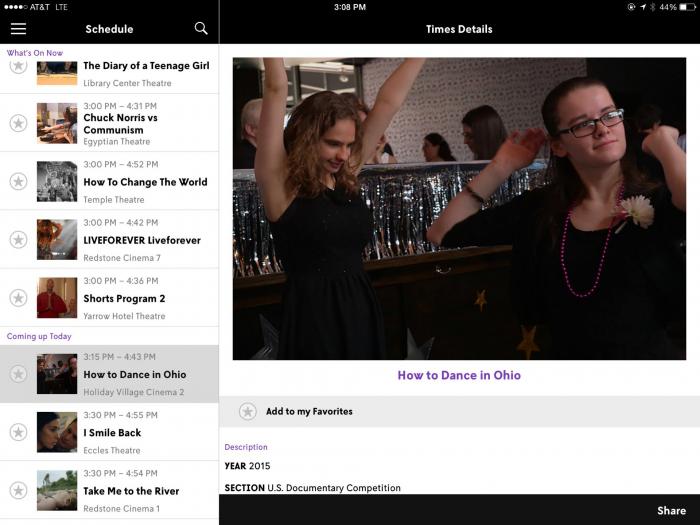The width and height of the screenshot is (700, 525).
Task: Open I Smile Back thumbnail
Action: [x=57, y=432]
